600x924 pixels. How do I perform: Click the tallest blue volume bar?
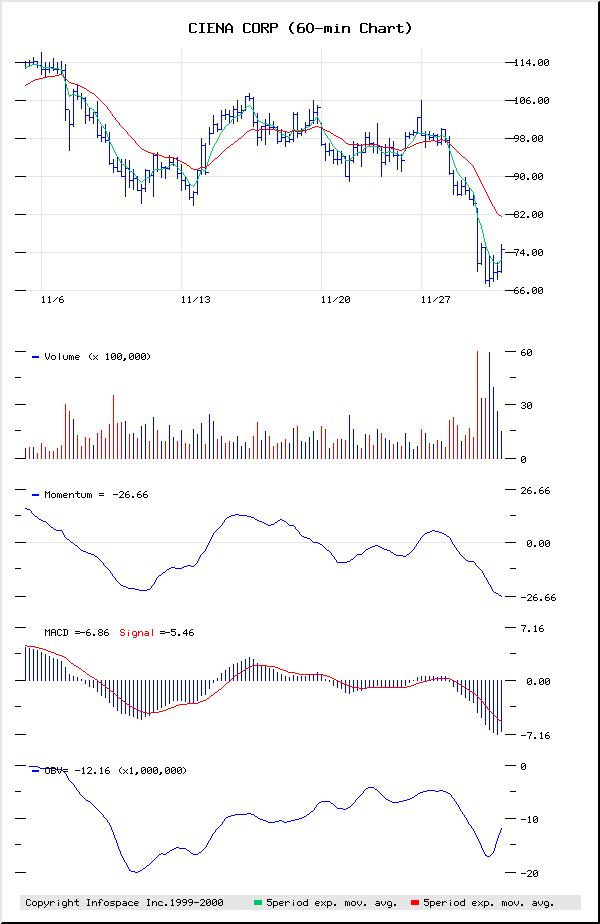pyautogui.click(x=489, y=405)
